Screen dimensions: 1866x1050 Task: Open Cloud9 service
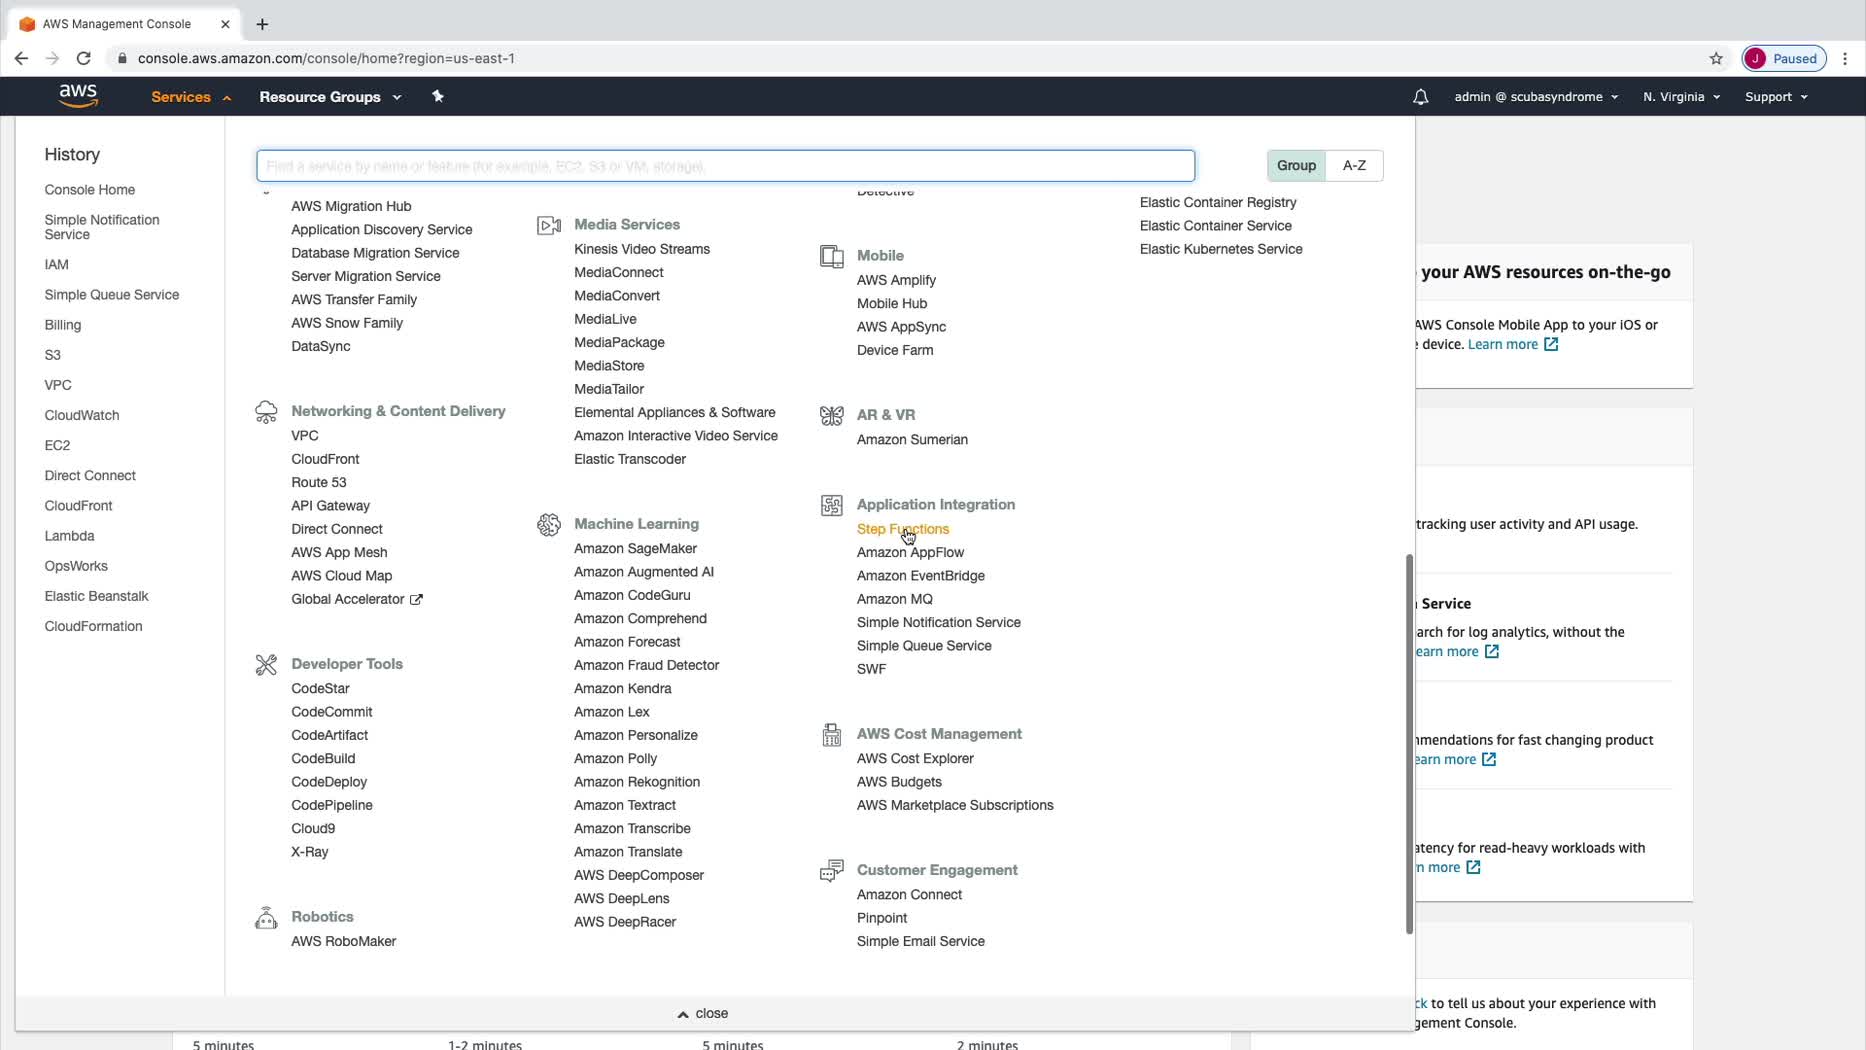point(313,829)
